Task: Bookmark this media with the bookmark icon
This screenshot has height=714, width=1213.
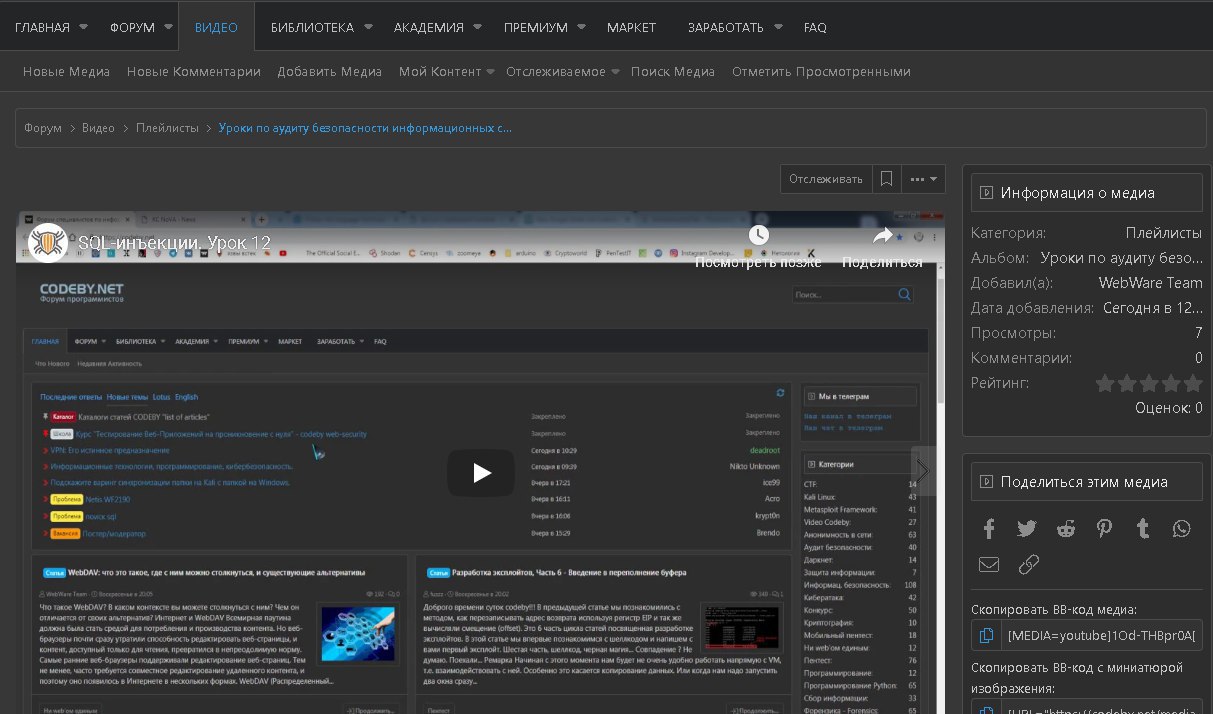Action: pyautogui.click(x=886, y=179)
